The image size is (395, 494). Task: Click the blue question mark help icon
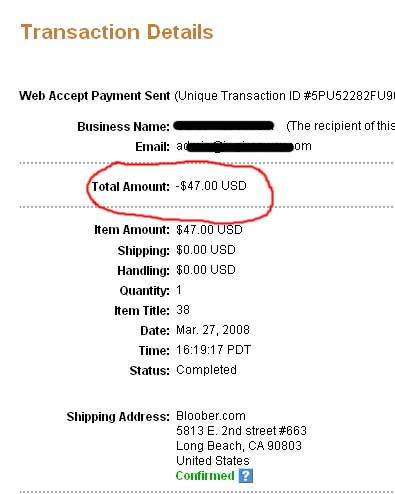point(246,476)
